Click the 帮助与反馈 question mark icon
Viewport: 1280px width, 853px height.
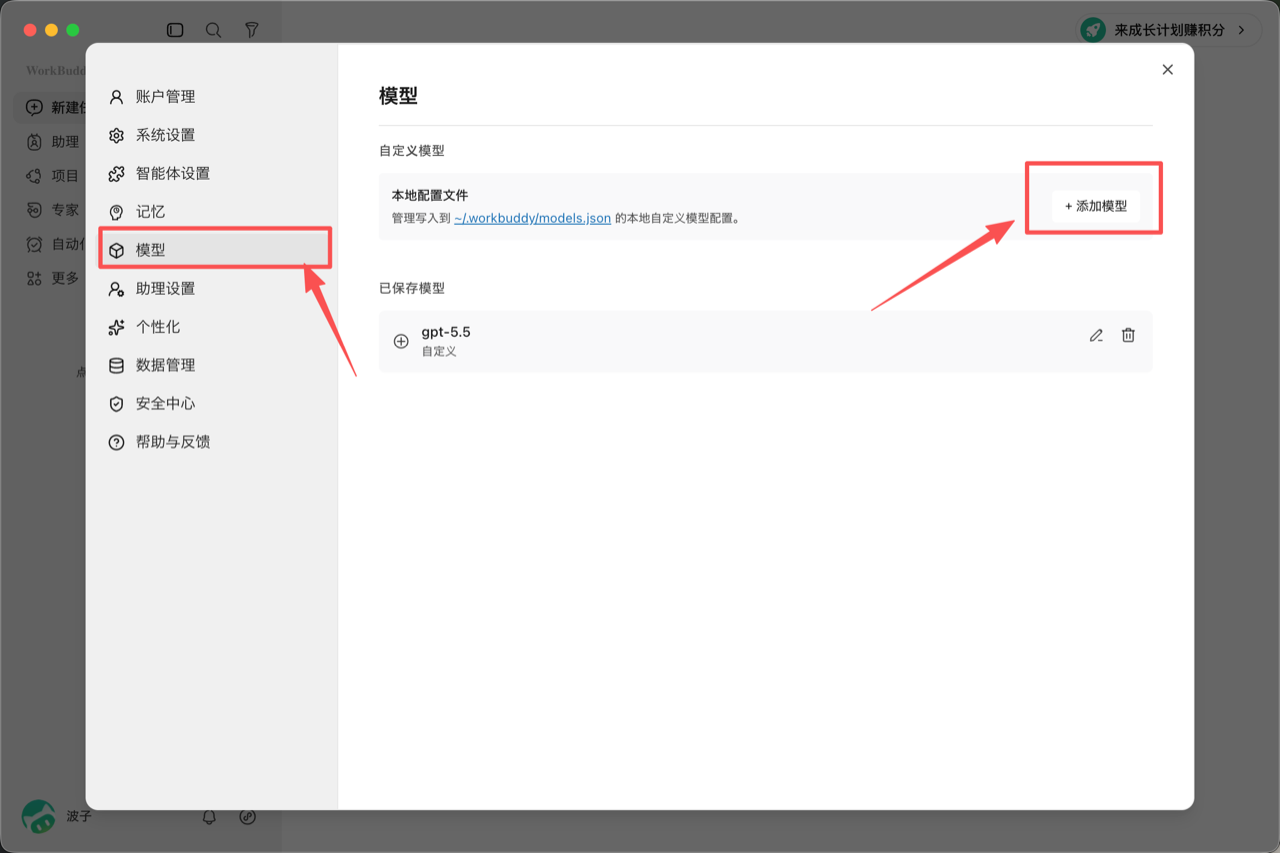pos(117,442)
